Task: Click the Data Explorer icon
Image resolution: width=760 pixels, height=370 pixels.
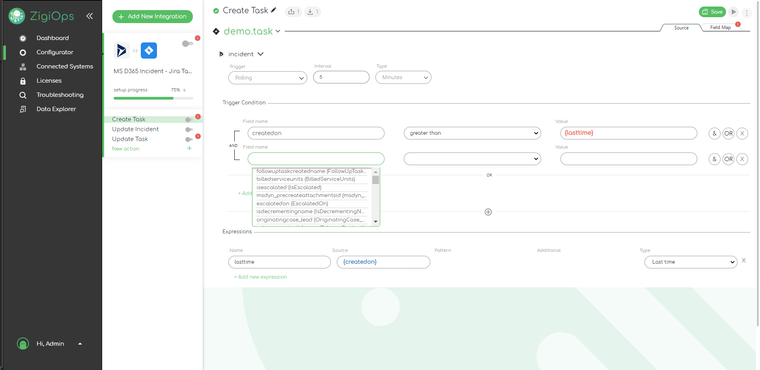Action: 23,110
